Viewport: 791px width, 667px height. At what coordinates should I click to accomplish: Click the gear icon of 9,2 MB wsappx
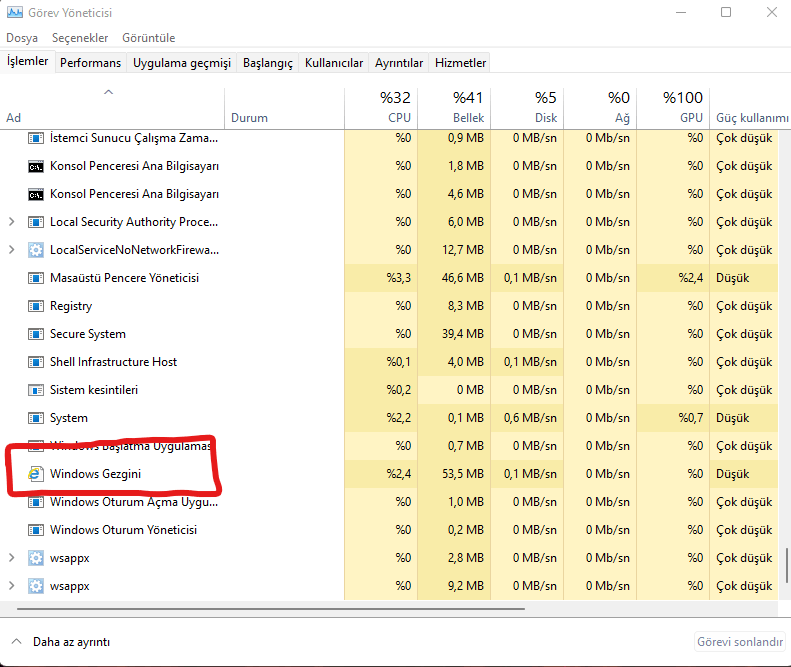click(x=36, y=586)
